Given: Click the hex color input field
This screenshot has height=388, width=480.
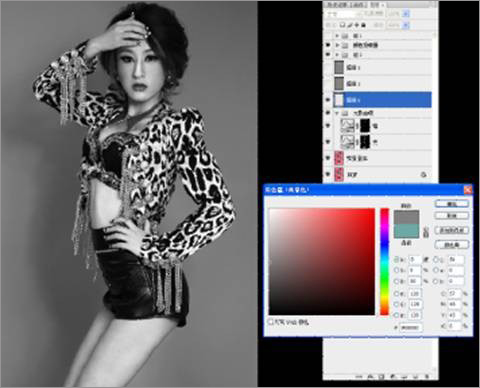Looking at the screenshot, I should click(411, 328).
